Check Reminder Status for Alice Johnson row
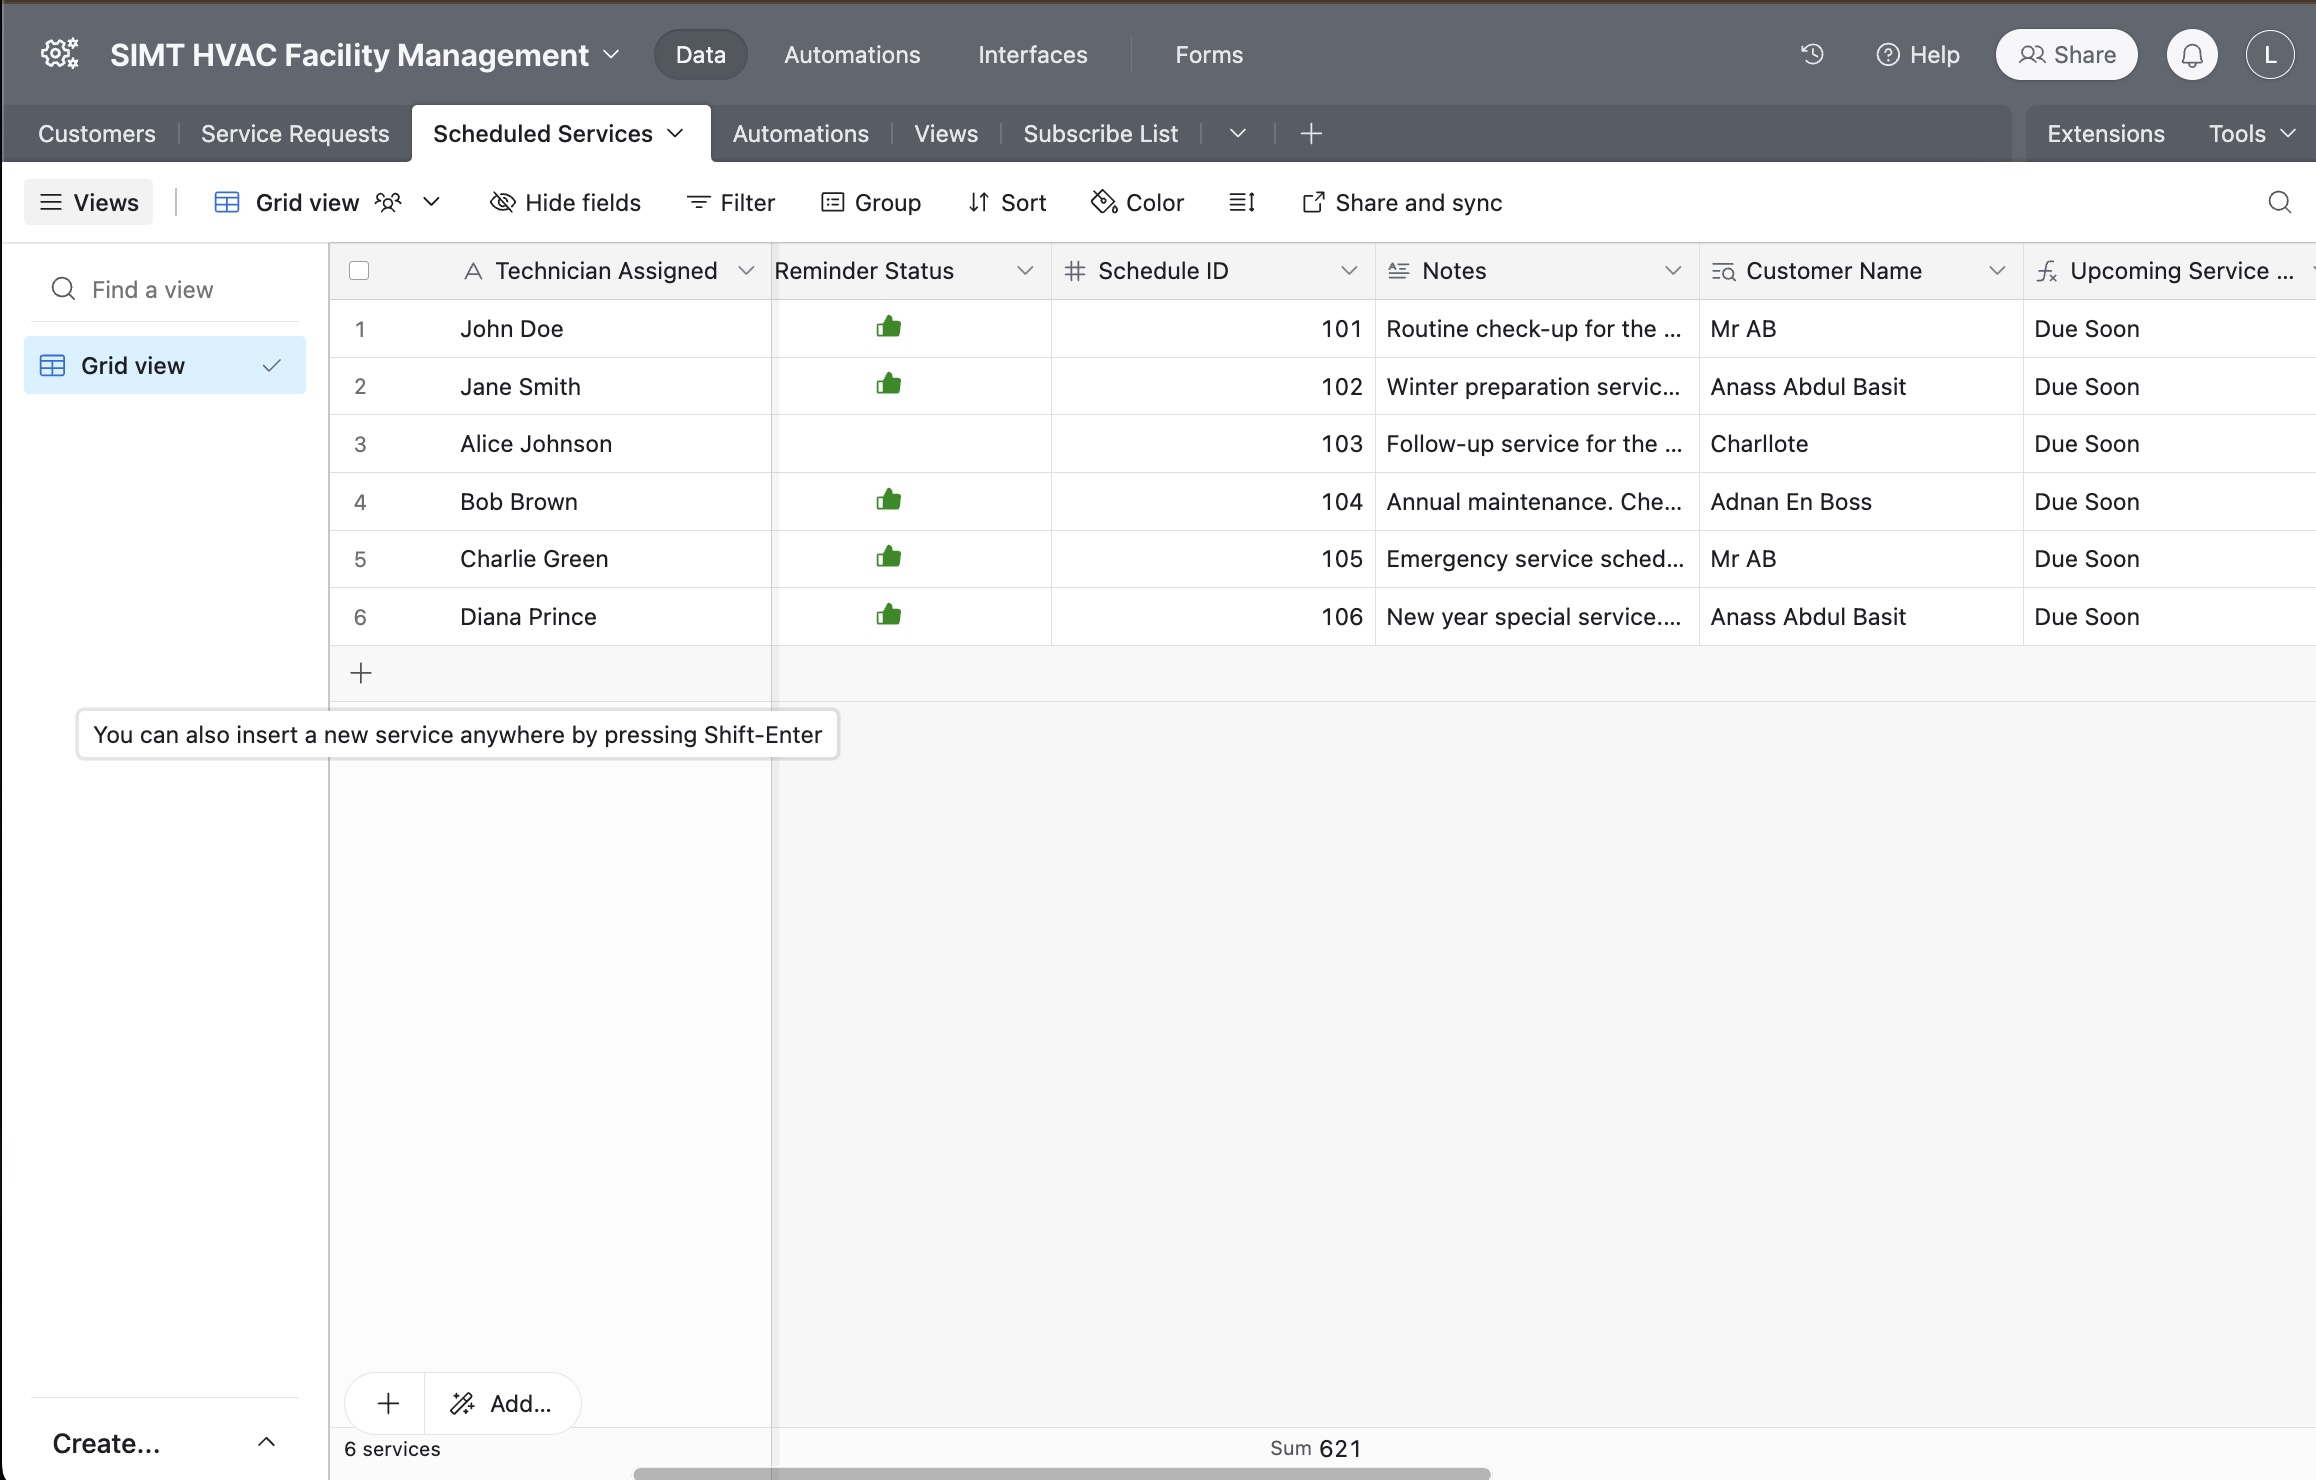The image size is (2316, 1480). [888, 444]
